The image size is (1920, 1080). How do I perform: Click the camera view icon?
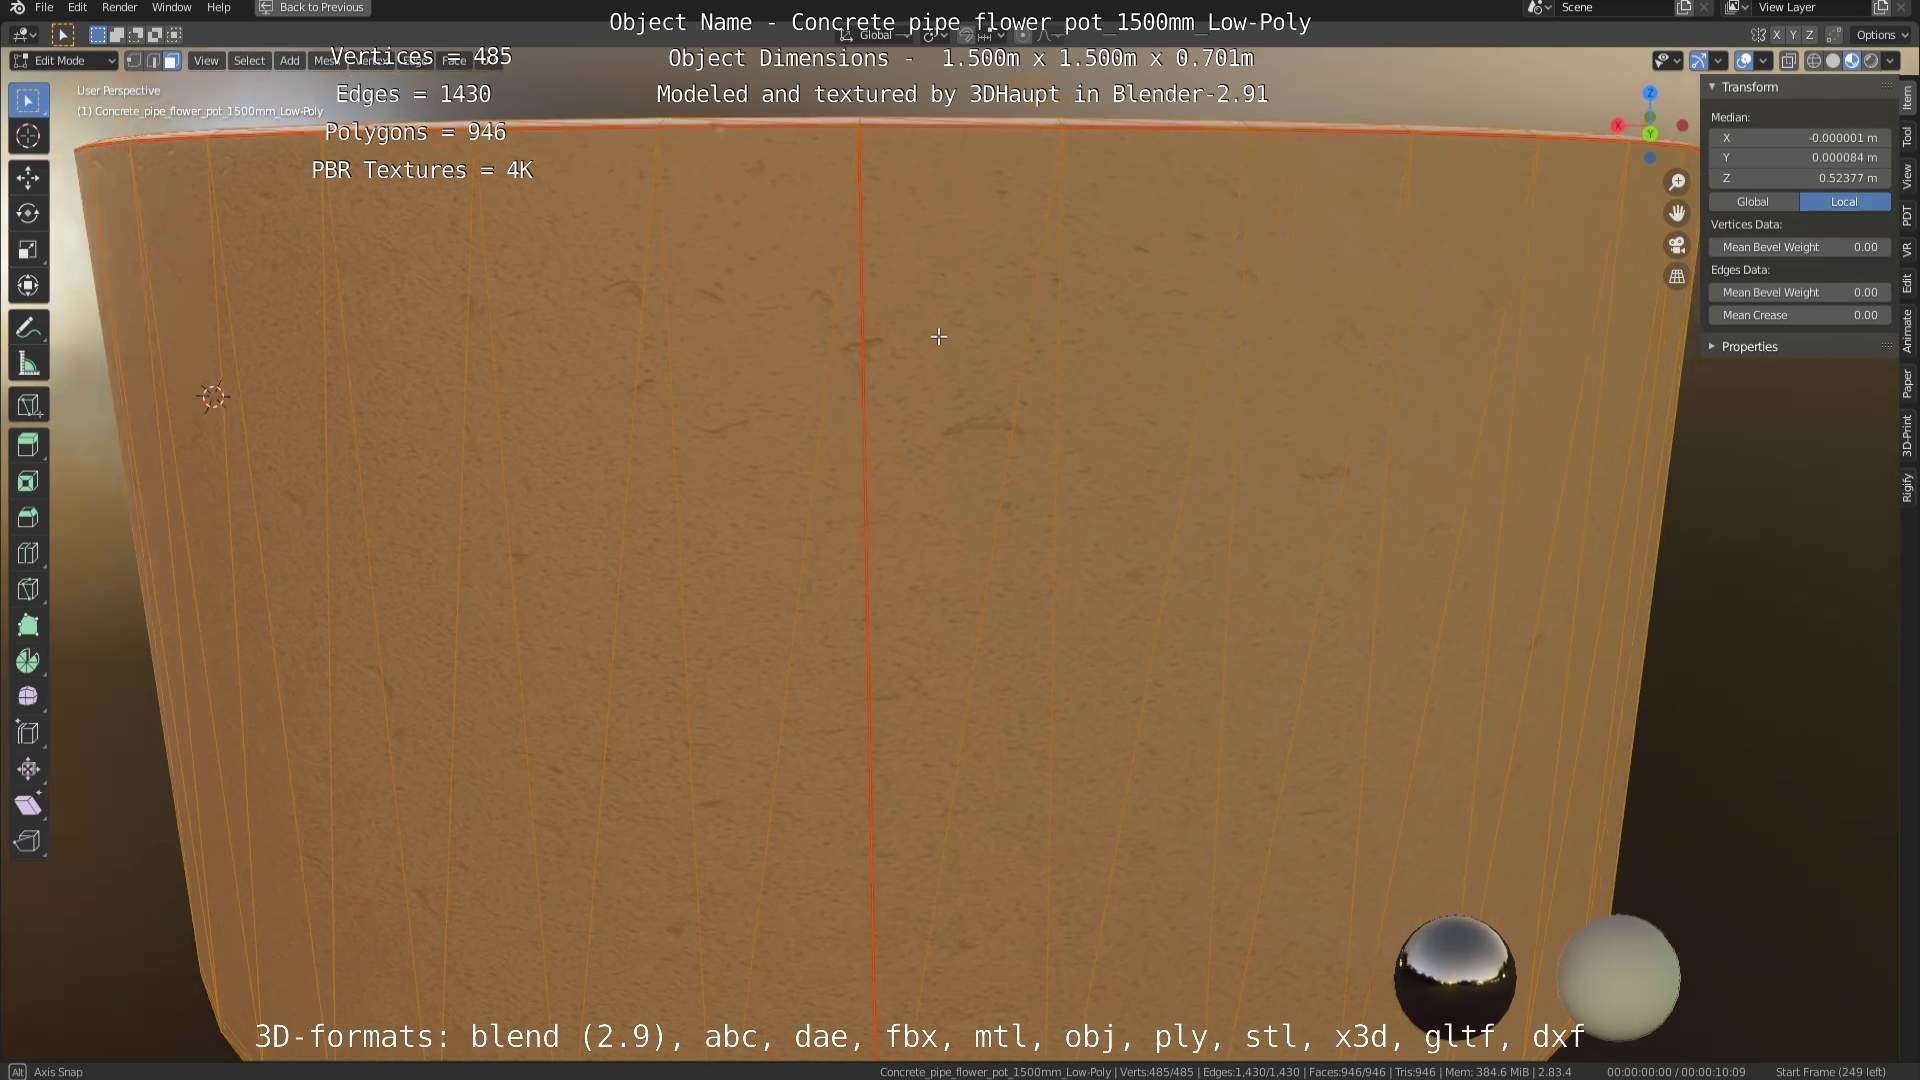(x=1677, y=245)
